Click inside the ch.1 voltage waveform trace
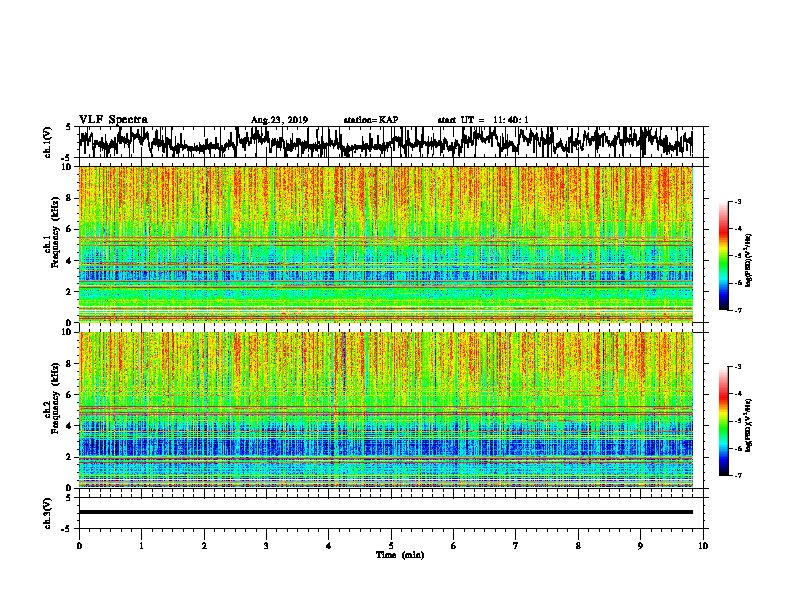The width and height of the screenshot is (792, 612). tap(385, 142)
